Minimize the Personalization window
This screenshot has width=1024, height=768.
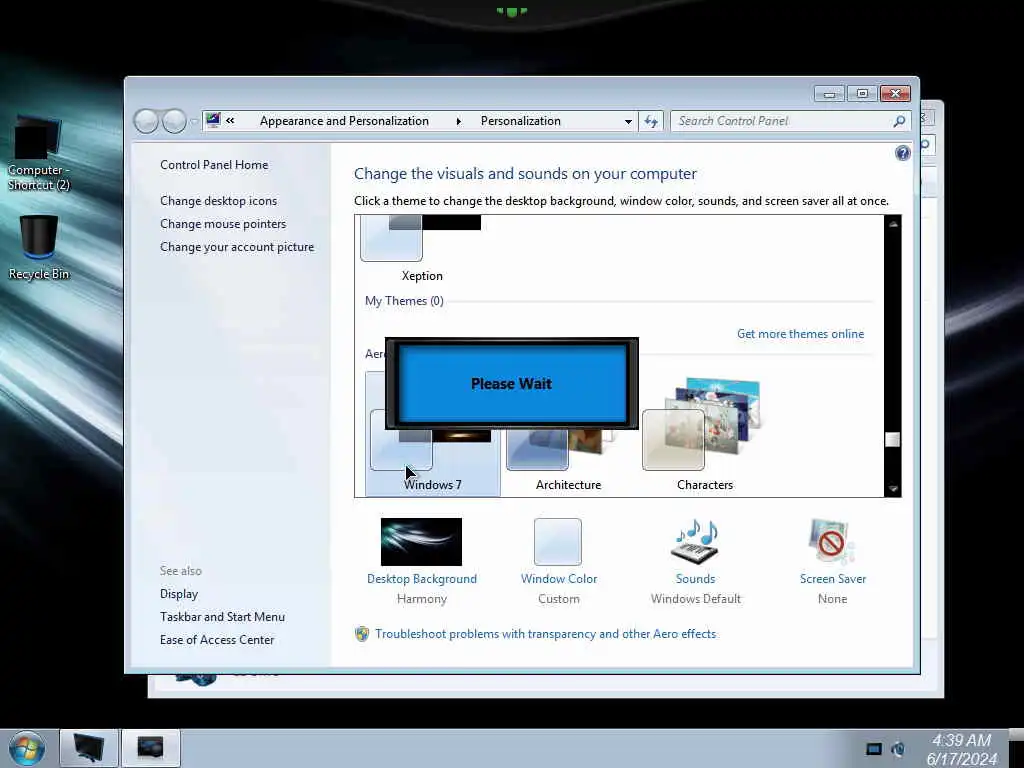pos(829,94)
